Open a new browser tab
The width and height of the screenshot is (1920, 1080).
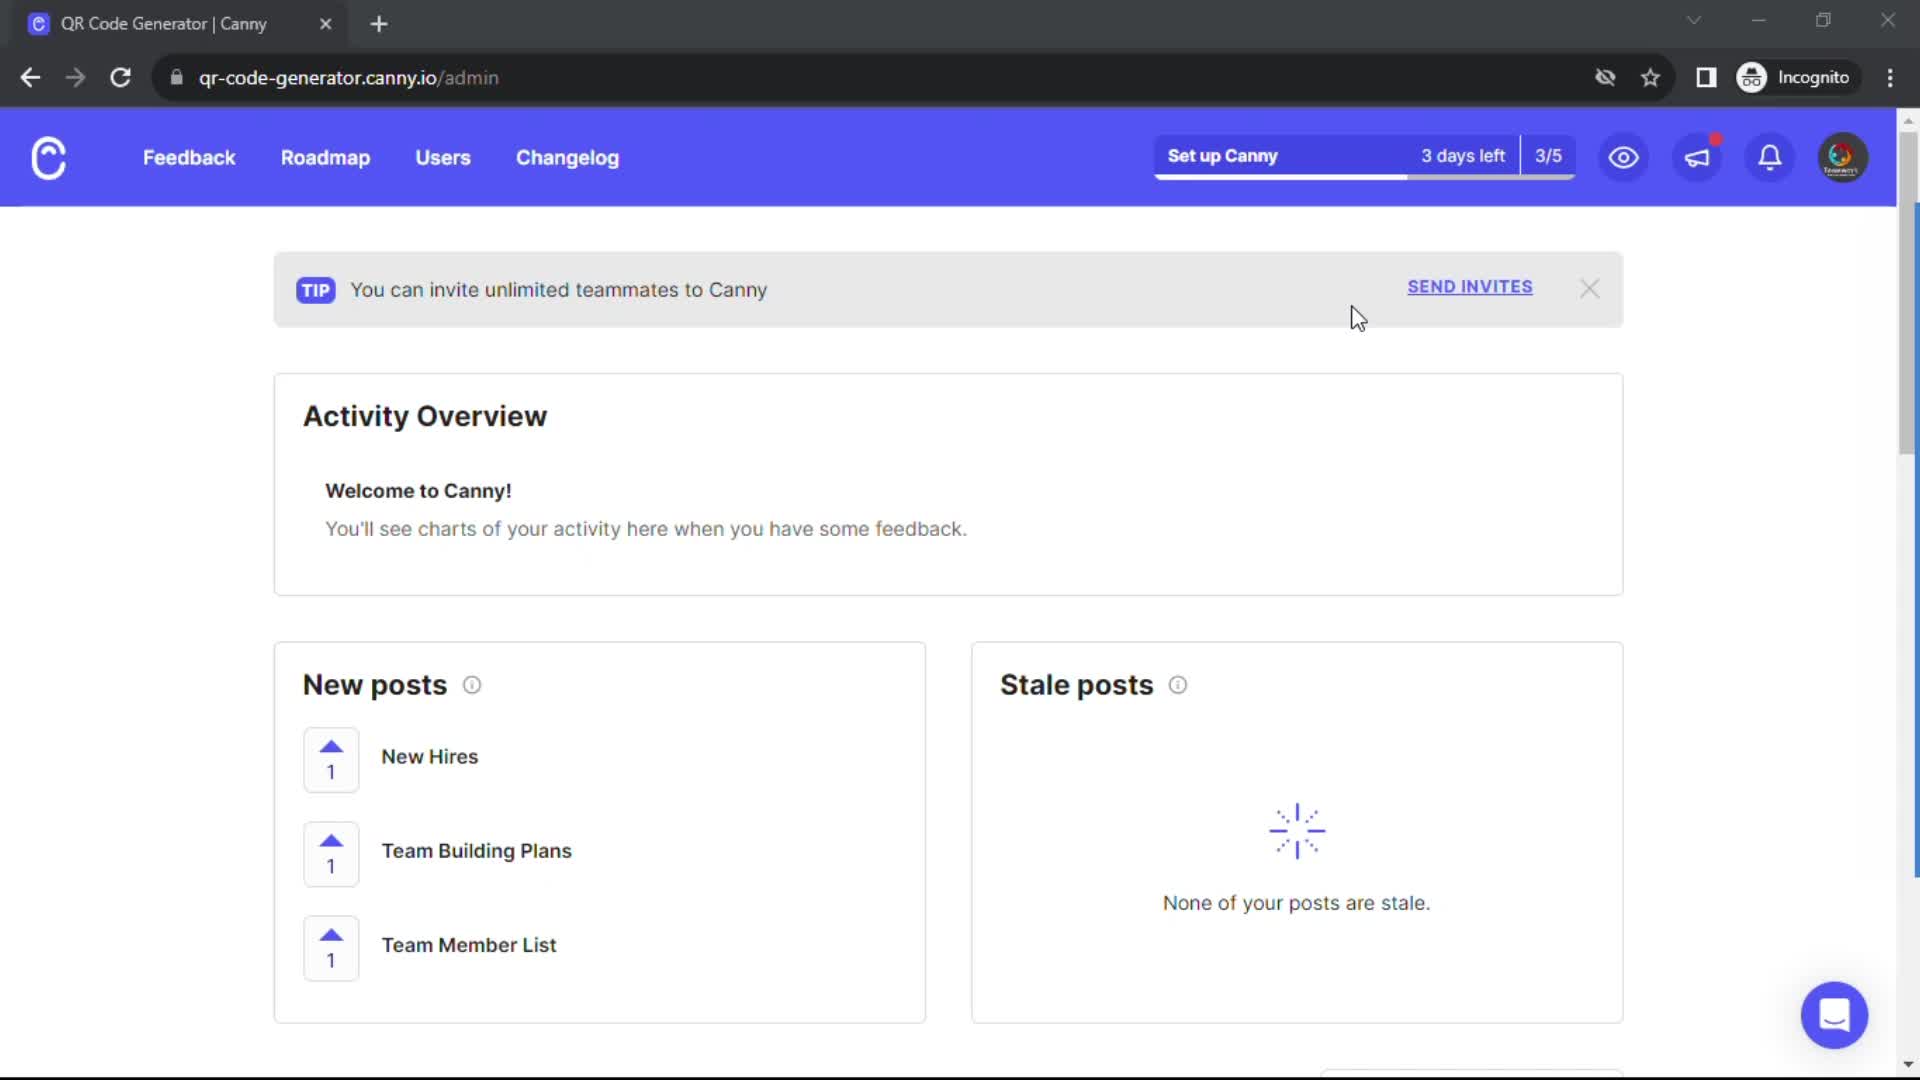pos(379,23)
